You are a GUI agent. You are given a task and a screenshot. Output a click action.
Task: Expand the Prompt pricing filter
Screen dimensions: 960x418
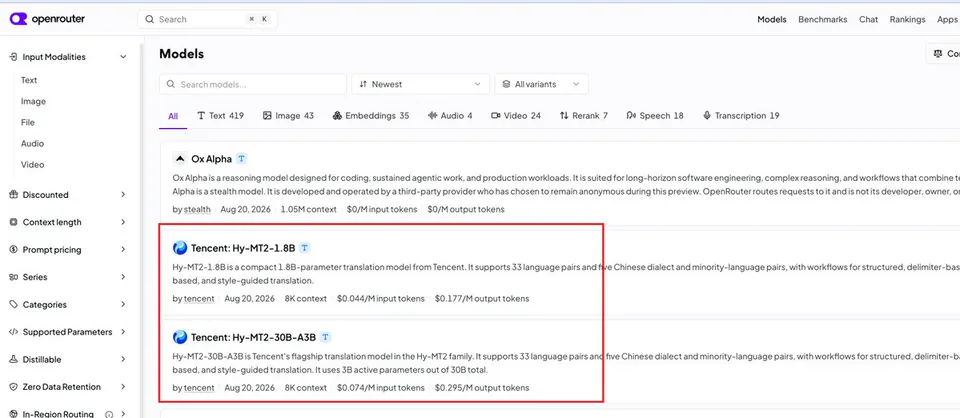tap(123, 250)
